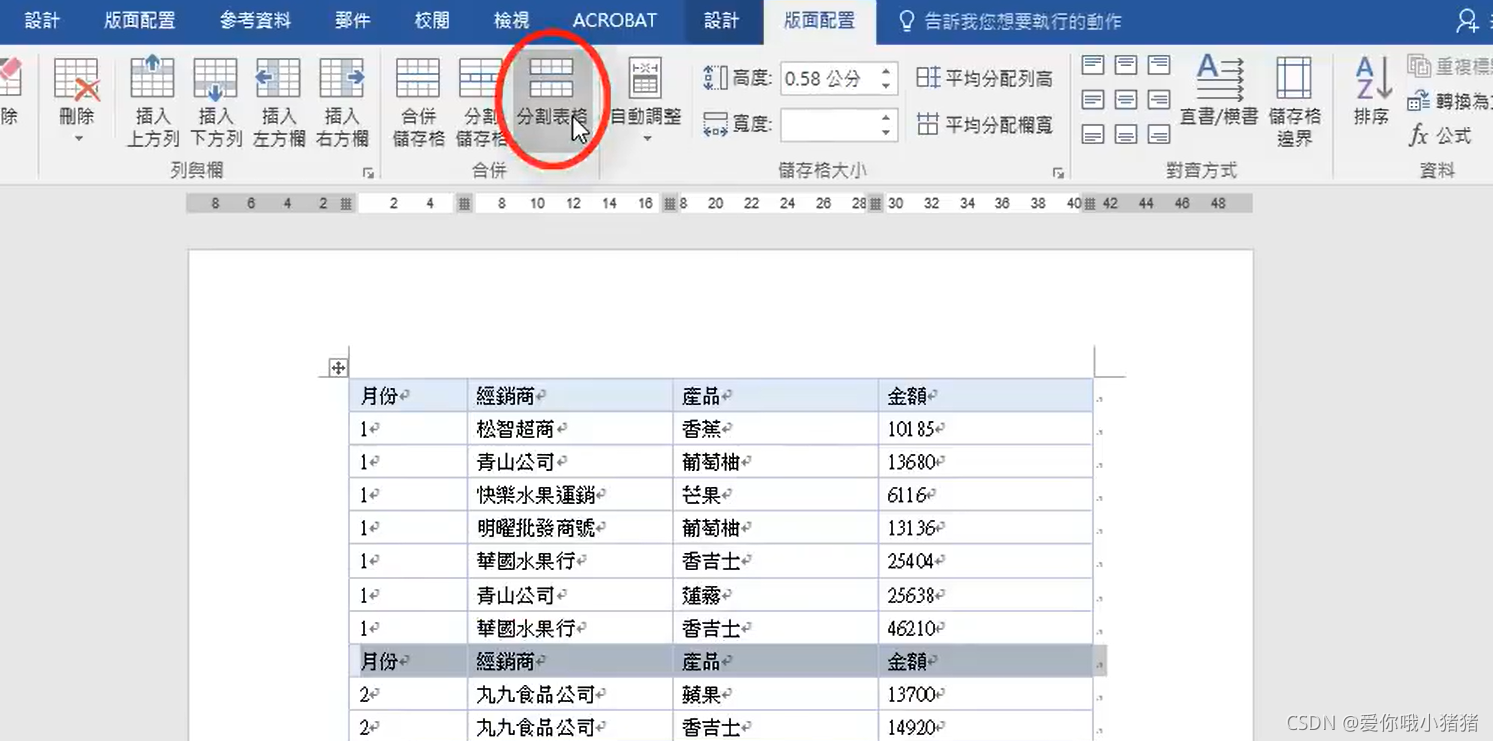The image size is (1493, 741).
Task: Distribute columns evenly with 平均分配欄寬
Action: point(984,124)
